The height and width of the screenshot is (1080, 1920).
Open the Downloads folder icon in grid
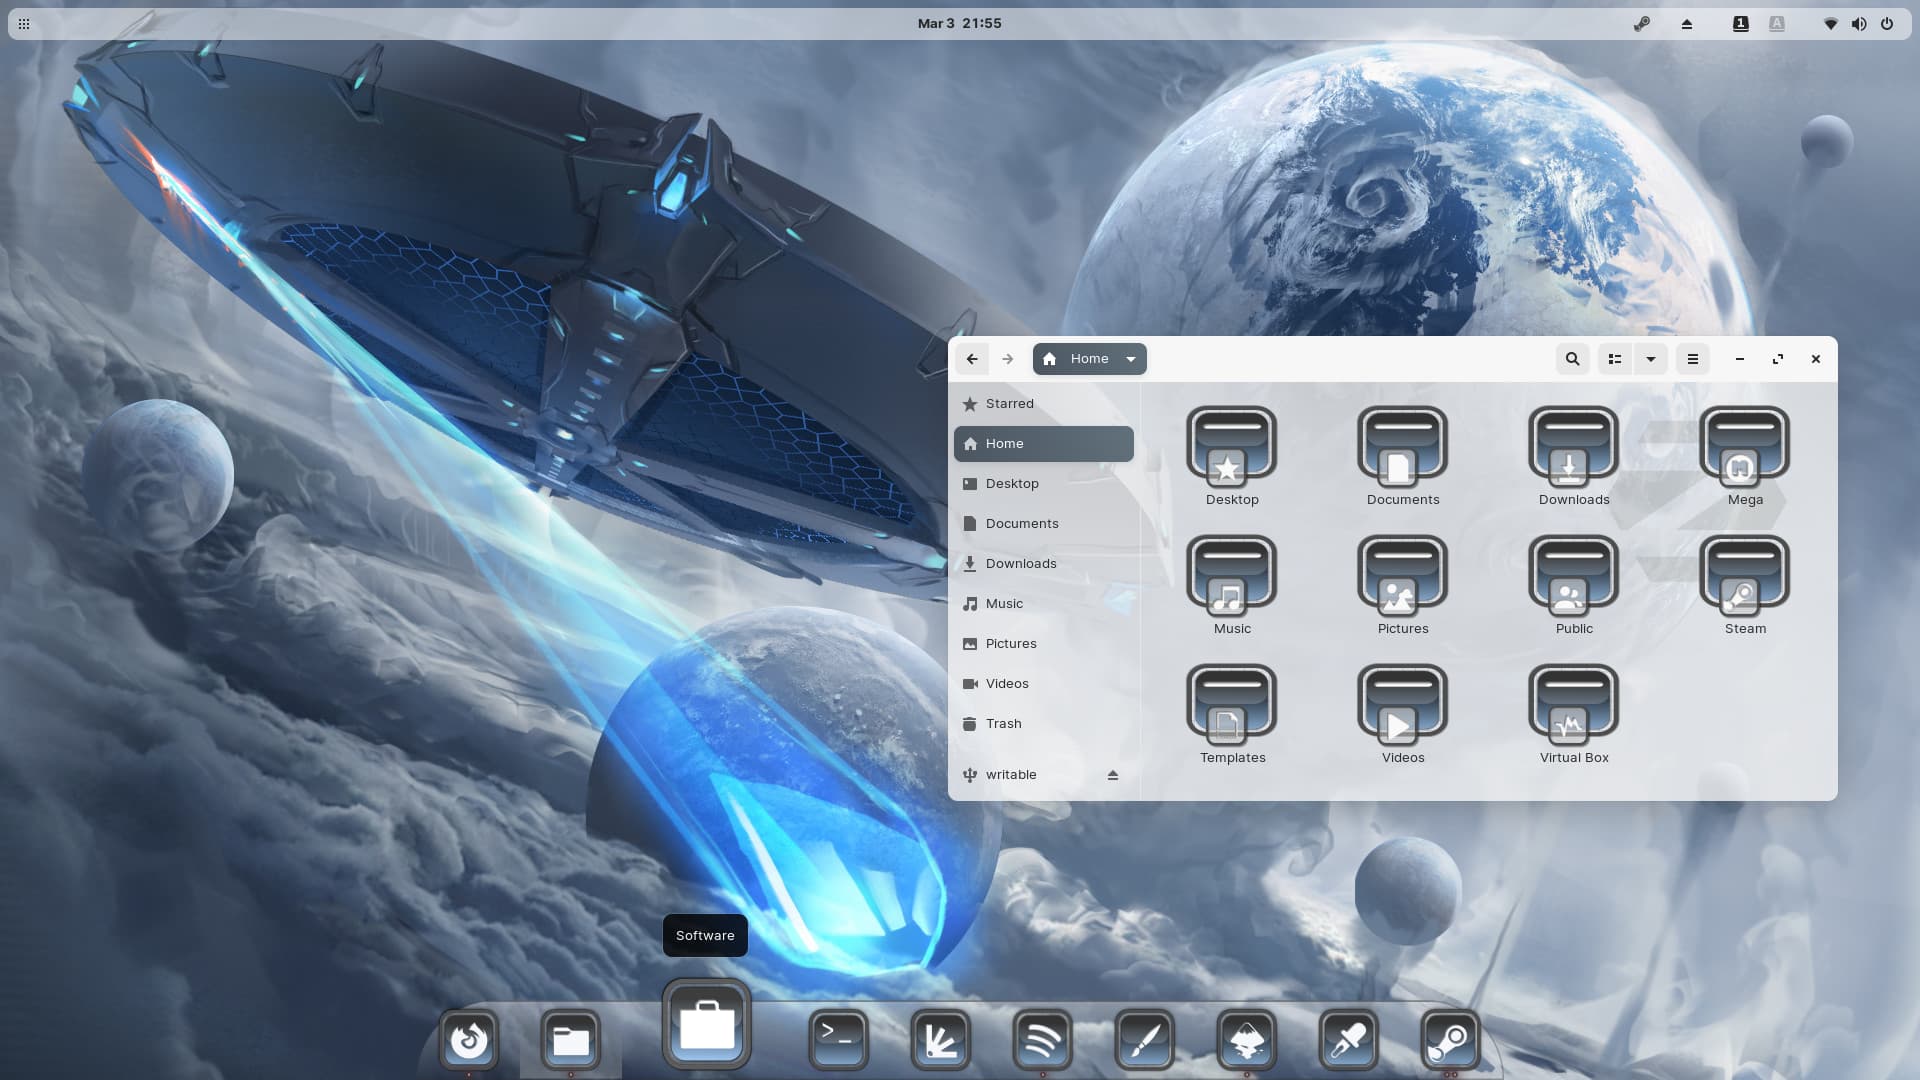click(1573, 445)
